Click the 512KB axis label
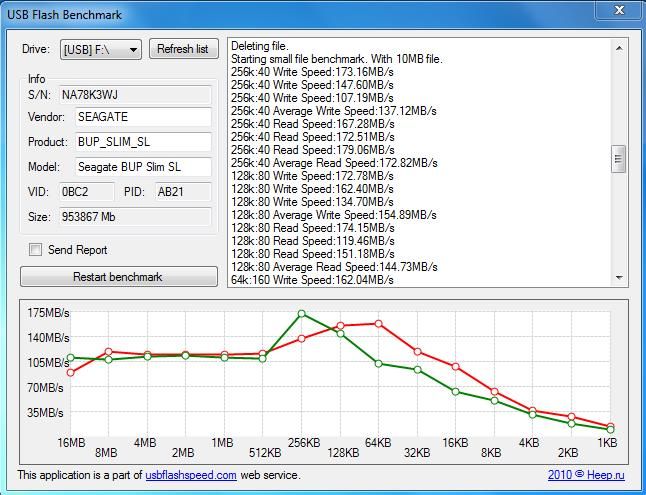This screenshot has width=646, height=495. (265, 453)
